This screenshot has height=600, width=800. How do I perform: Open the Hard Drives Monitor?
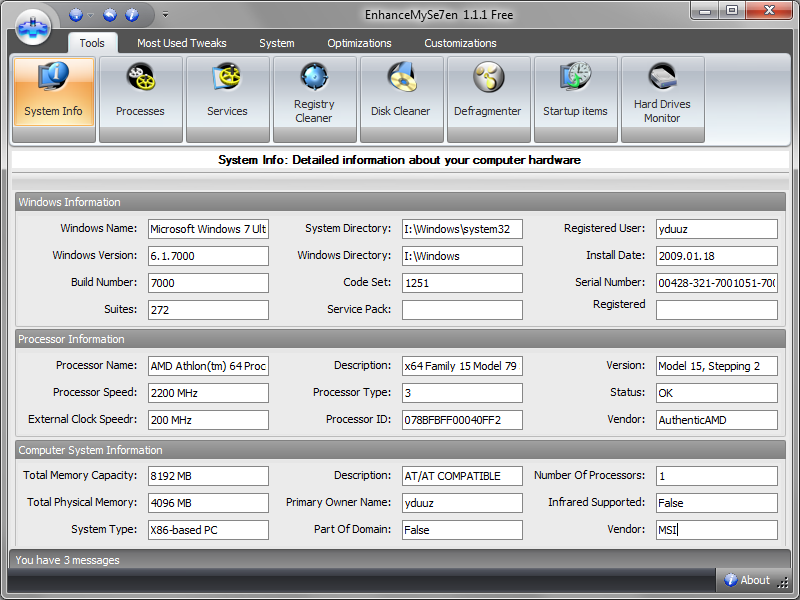point(662,97)
